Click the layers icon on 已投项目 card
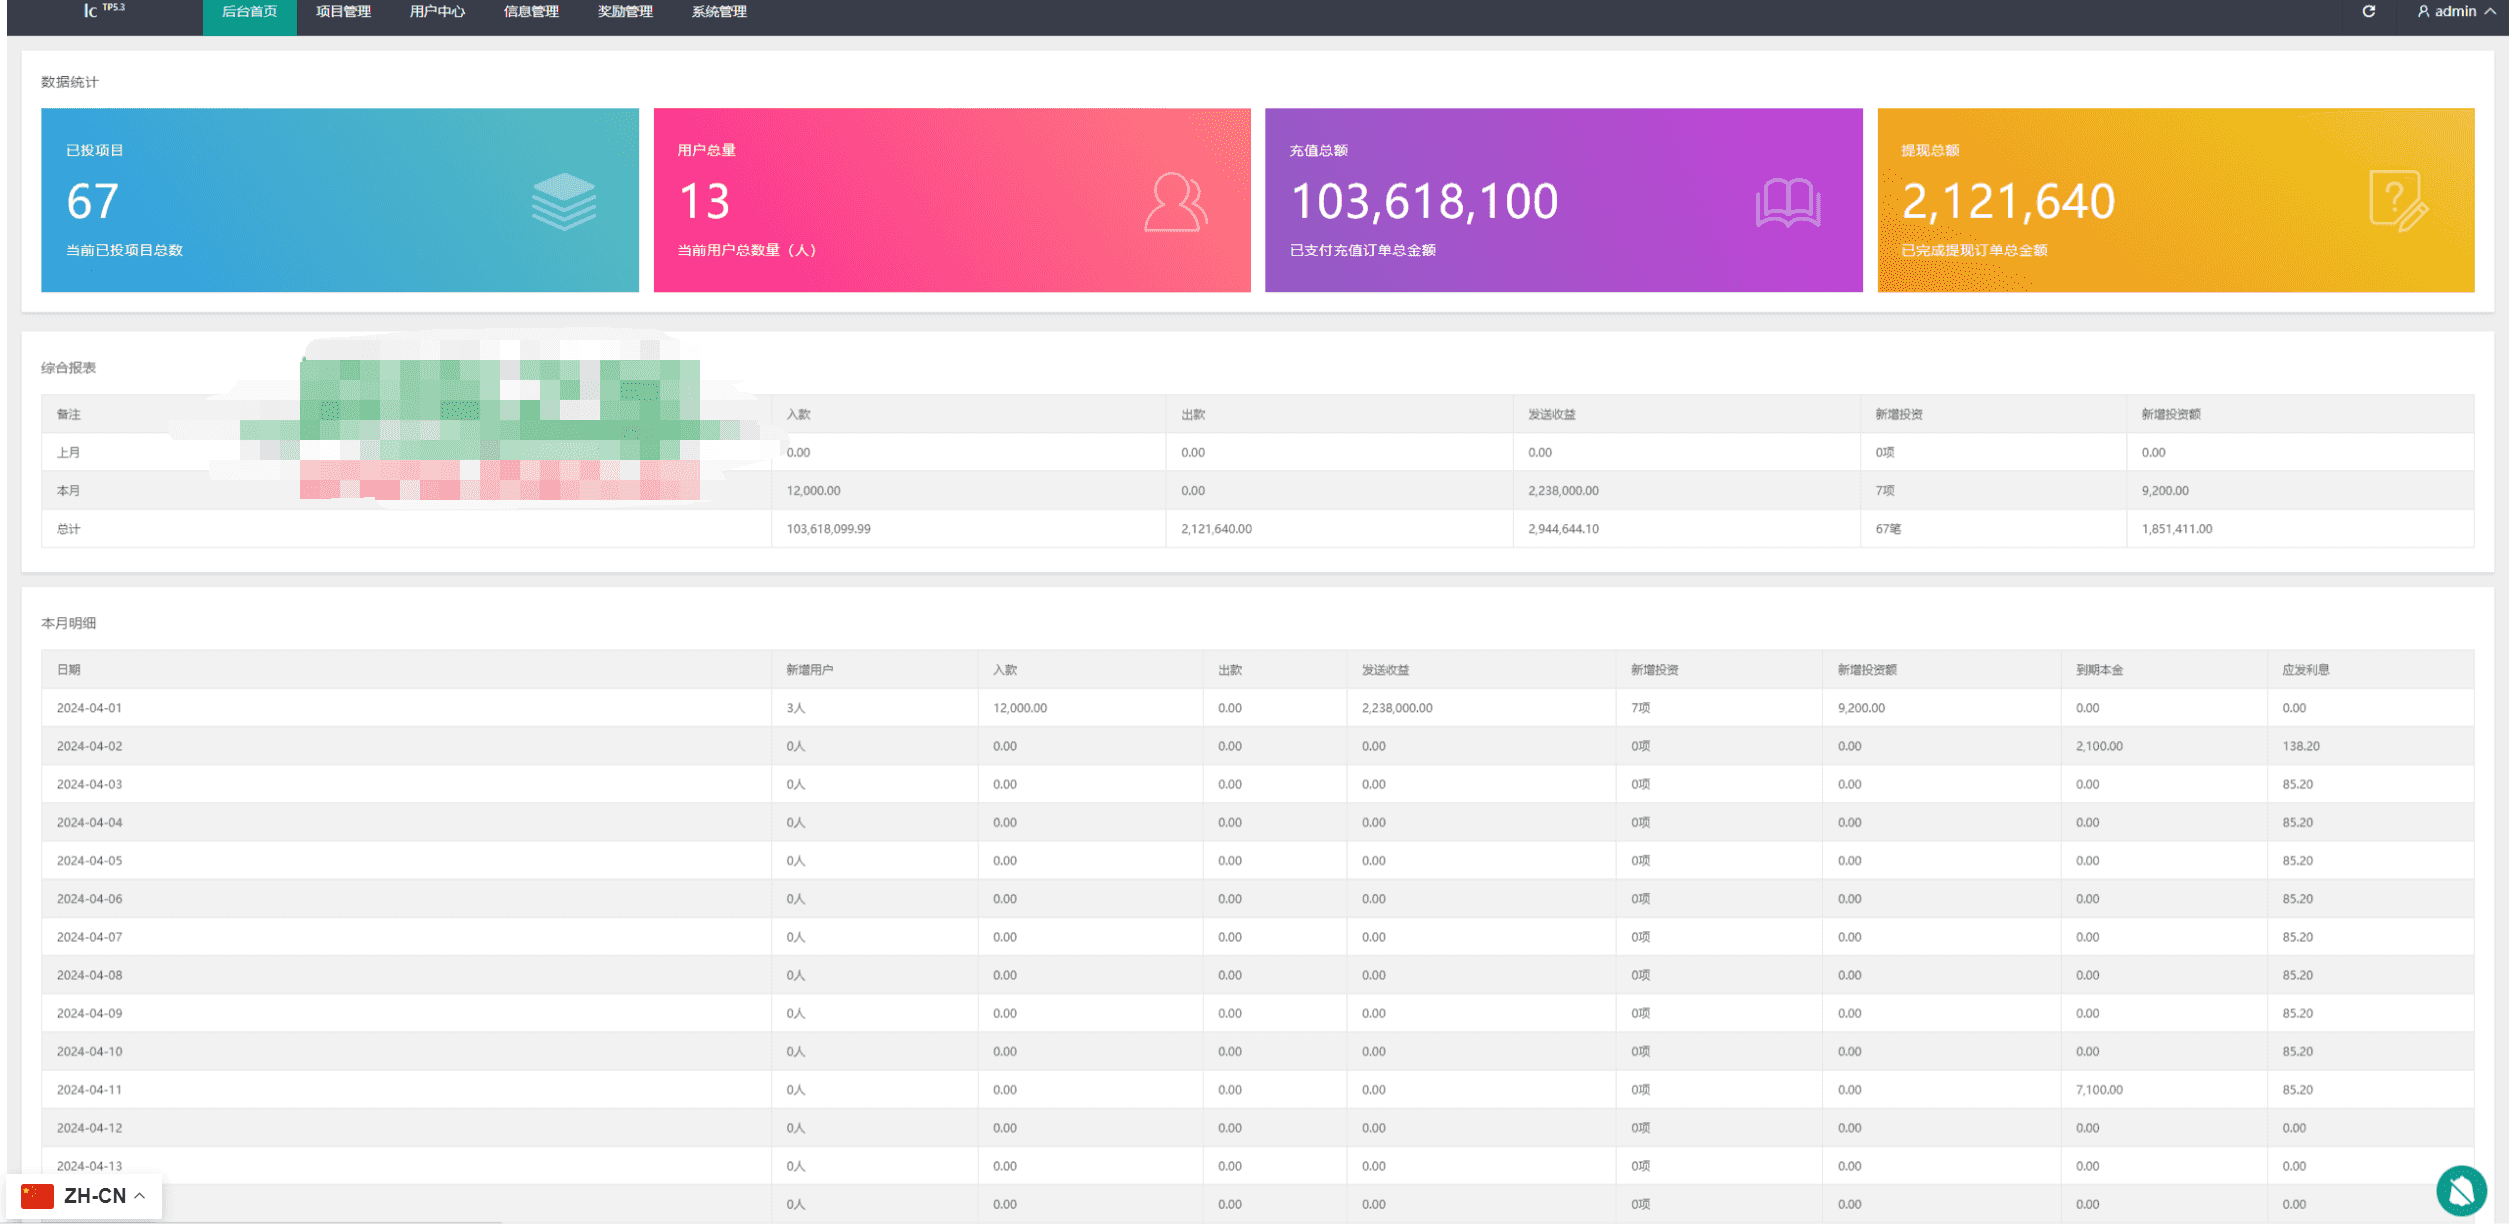Image resolution: width=2512 pixels, height=1224 pixels. point(564,201)
